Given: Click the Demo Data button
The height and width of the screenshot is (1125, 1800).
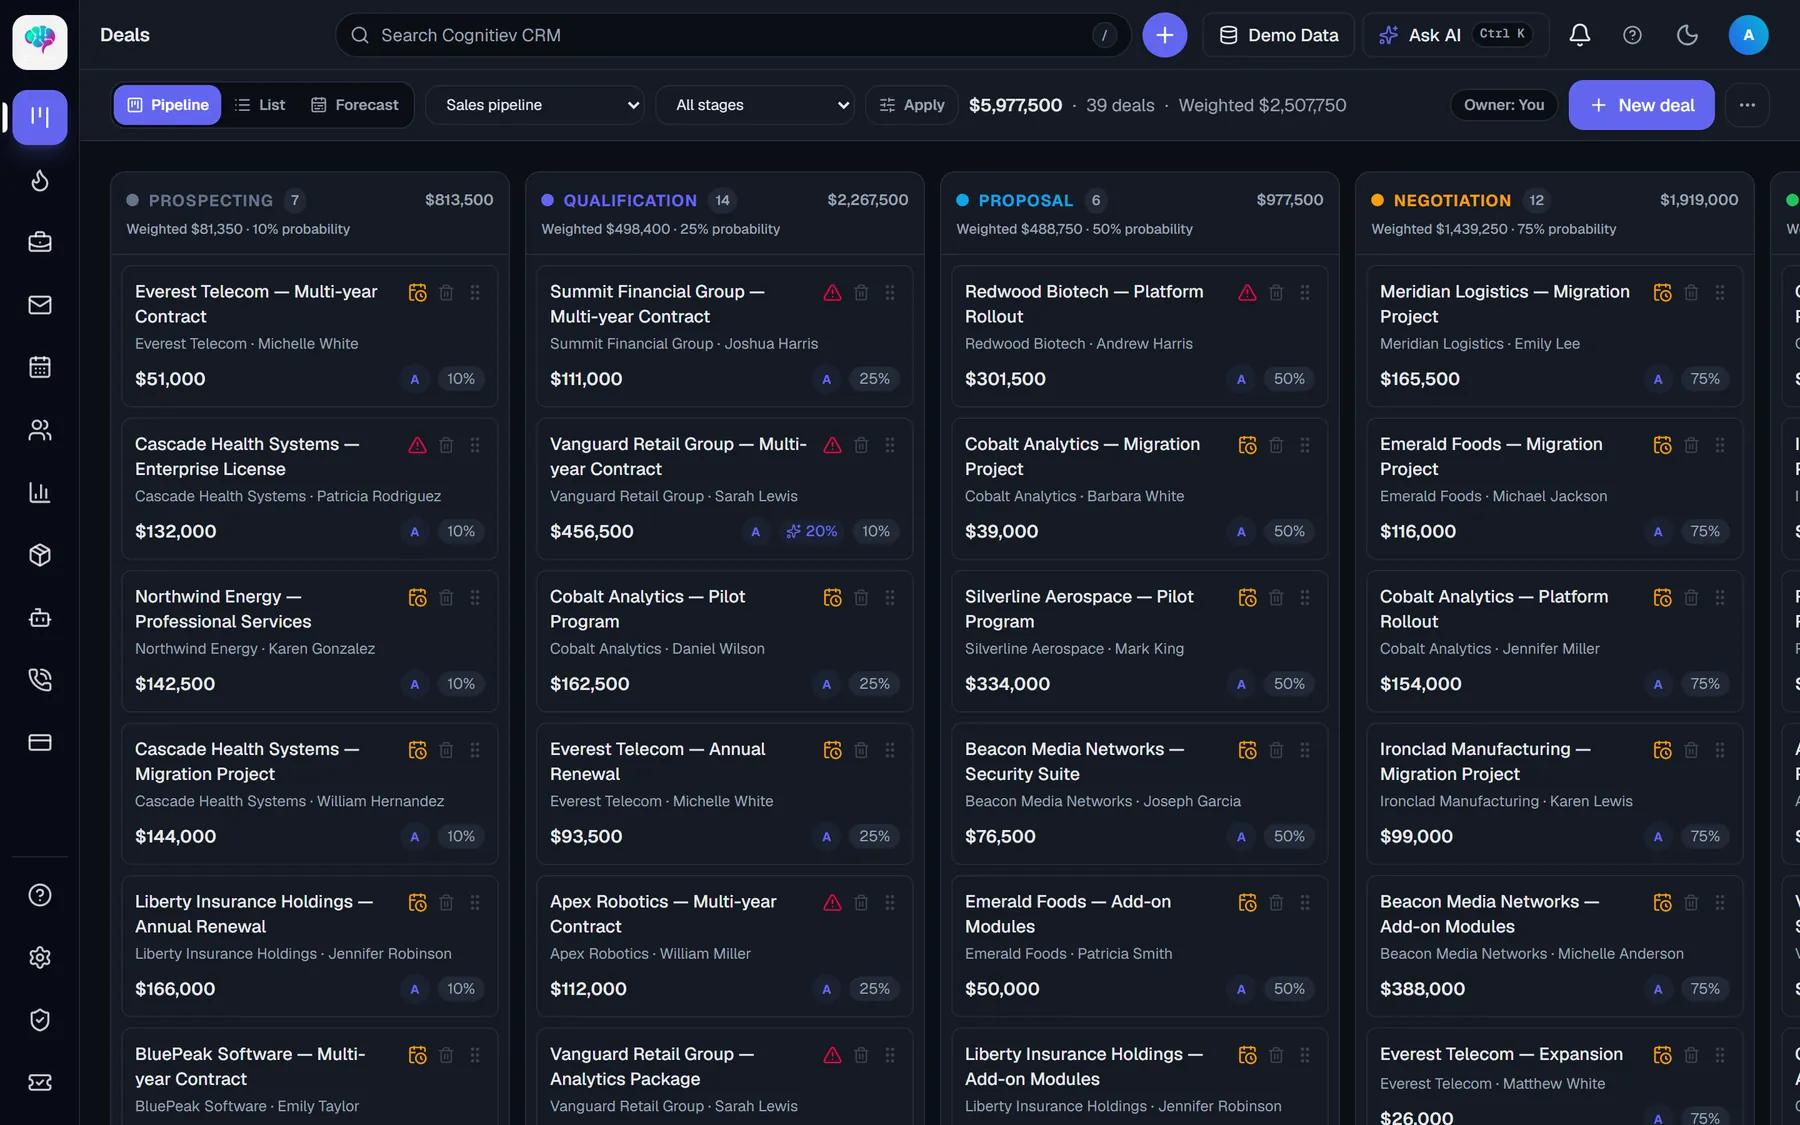Looking at the screenshot, I should tap(1278, 35).
